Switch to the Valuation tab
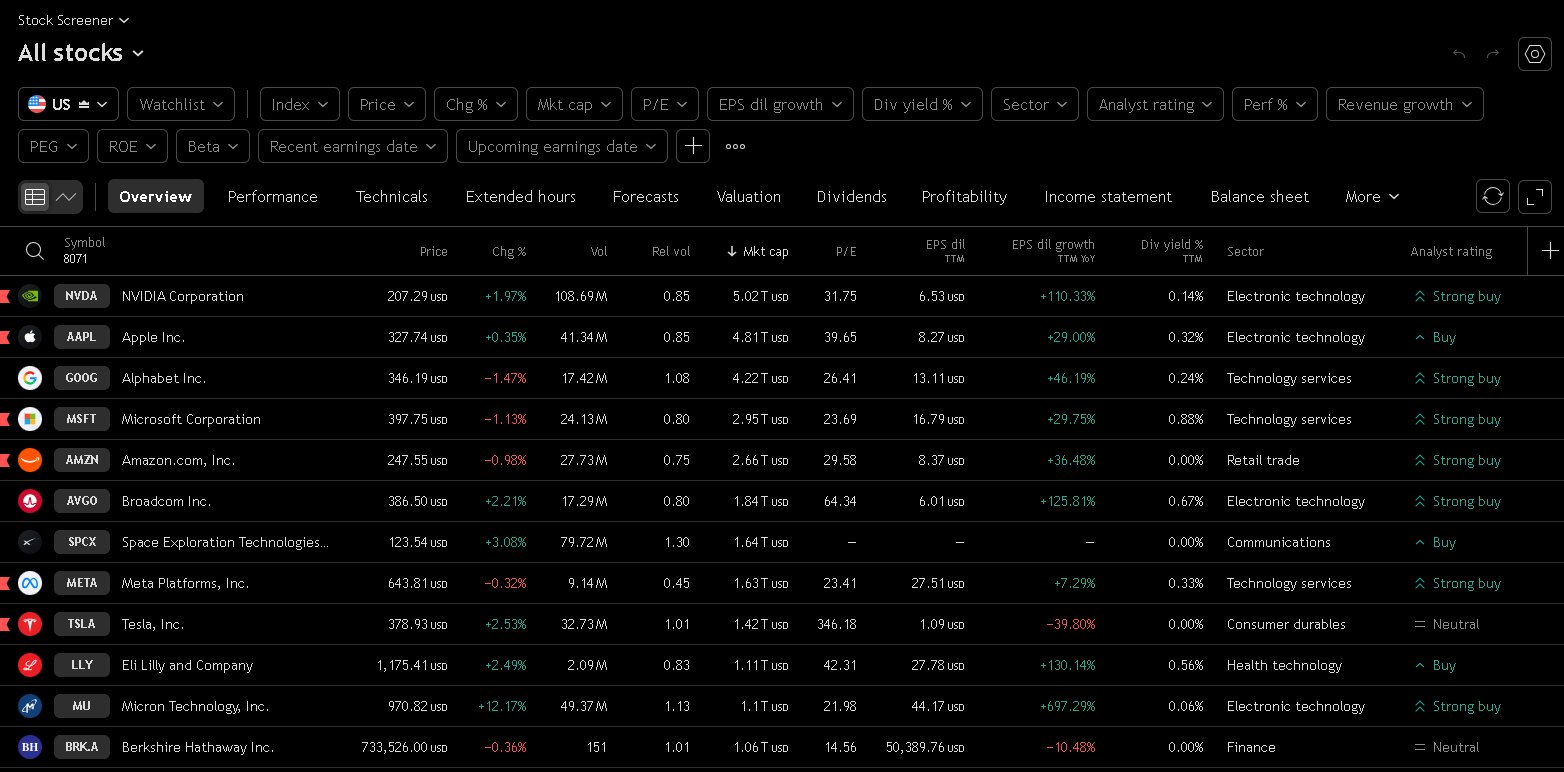 (x=749, y=196)
